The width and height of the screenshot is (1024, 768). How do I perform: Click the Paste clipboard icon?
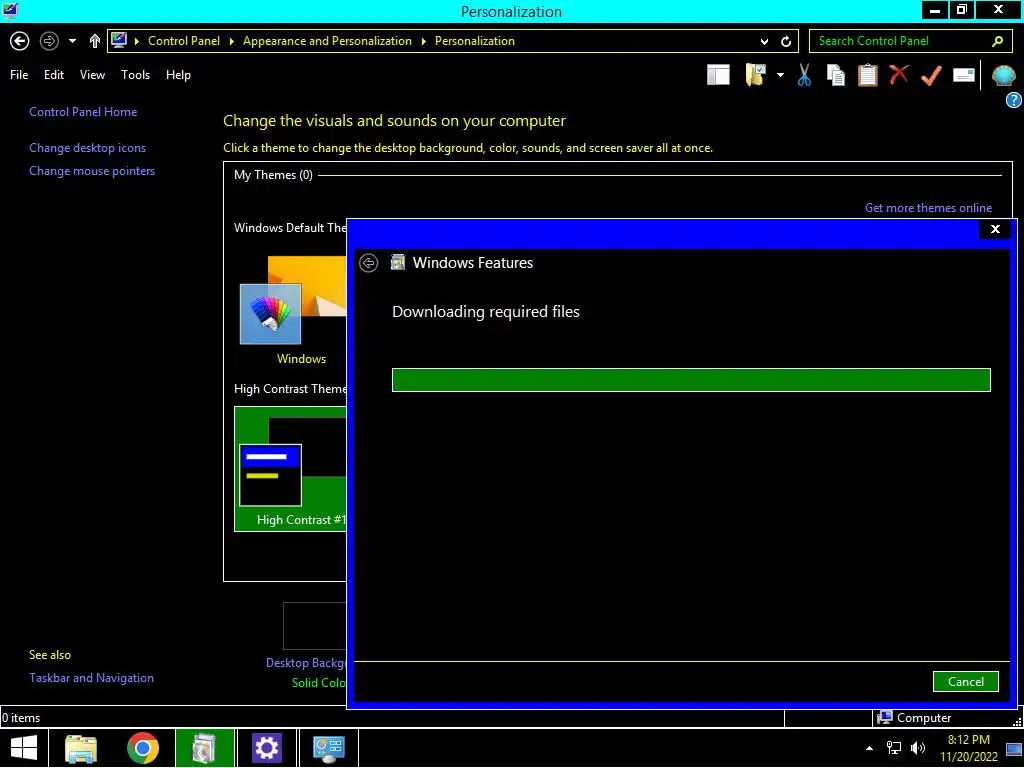click(x=867, y=75)
